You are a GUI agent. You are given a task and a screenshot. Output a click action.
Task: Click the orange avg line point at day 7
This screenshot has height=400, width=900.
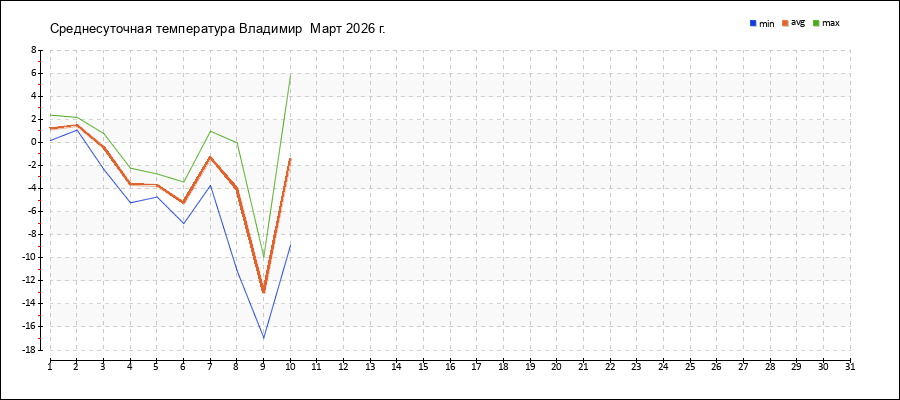210,157
